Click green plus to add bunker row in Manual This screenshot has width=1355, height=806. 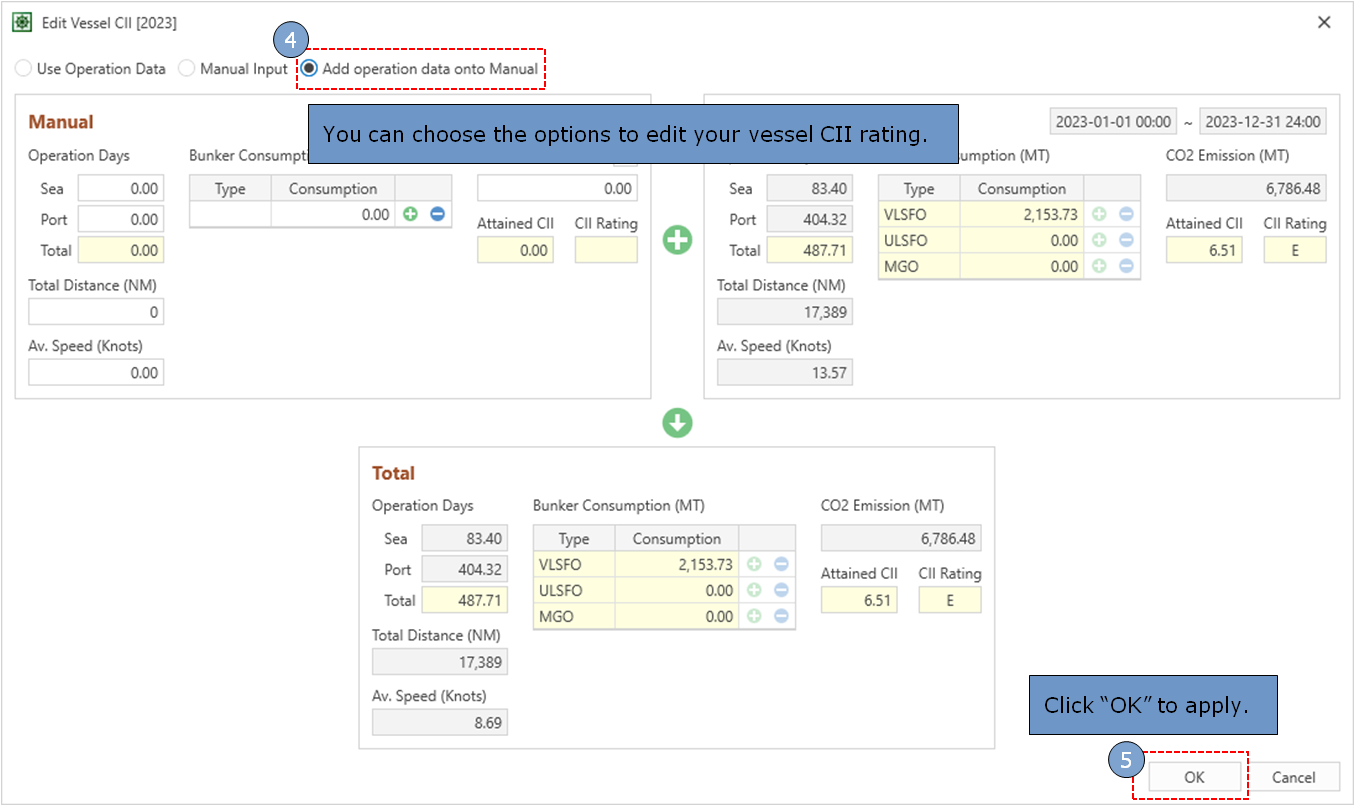tap(410, 213)
